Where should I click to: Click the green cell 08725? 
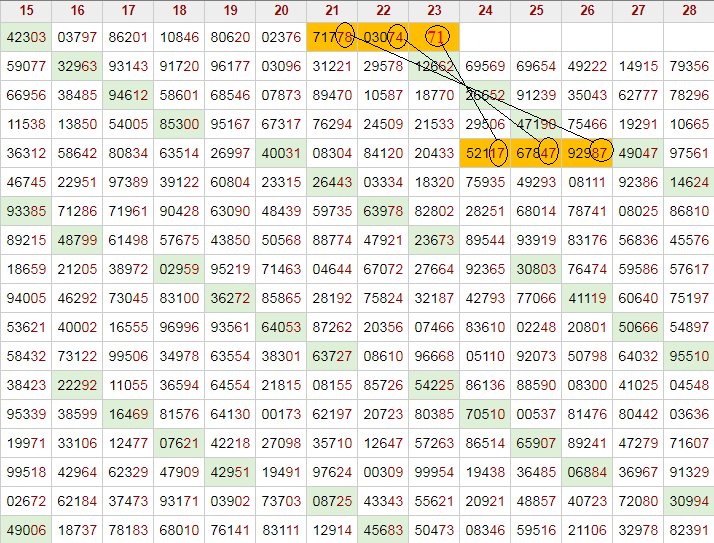tap(332, 501)
